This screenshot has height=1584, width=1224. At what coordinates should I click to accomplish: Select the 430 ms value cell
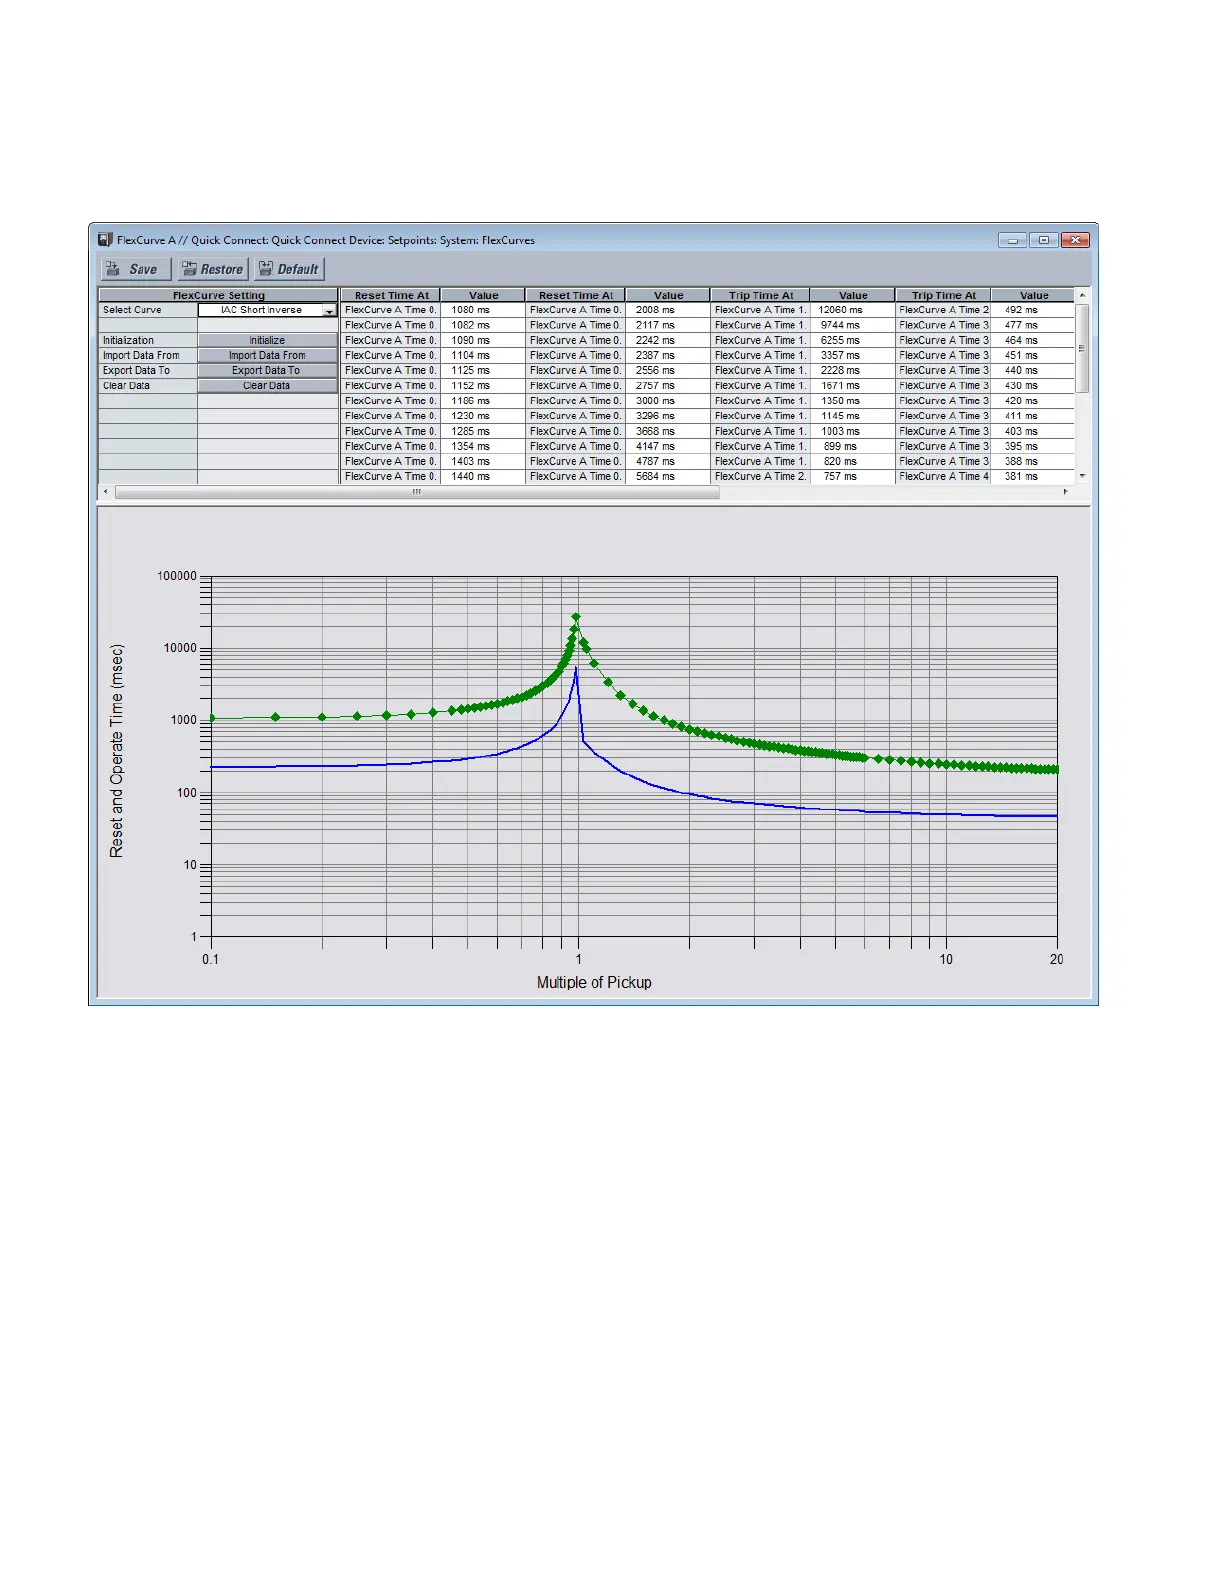pyautogui.click(x=1033, y=385)
